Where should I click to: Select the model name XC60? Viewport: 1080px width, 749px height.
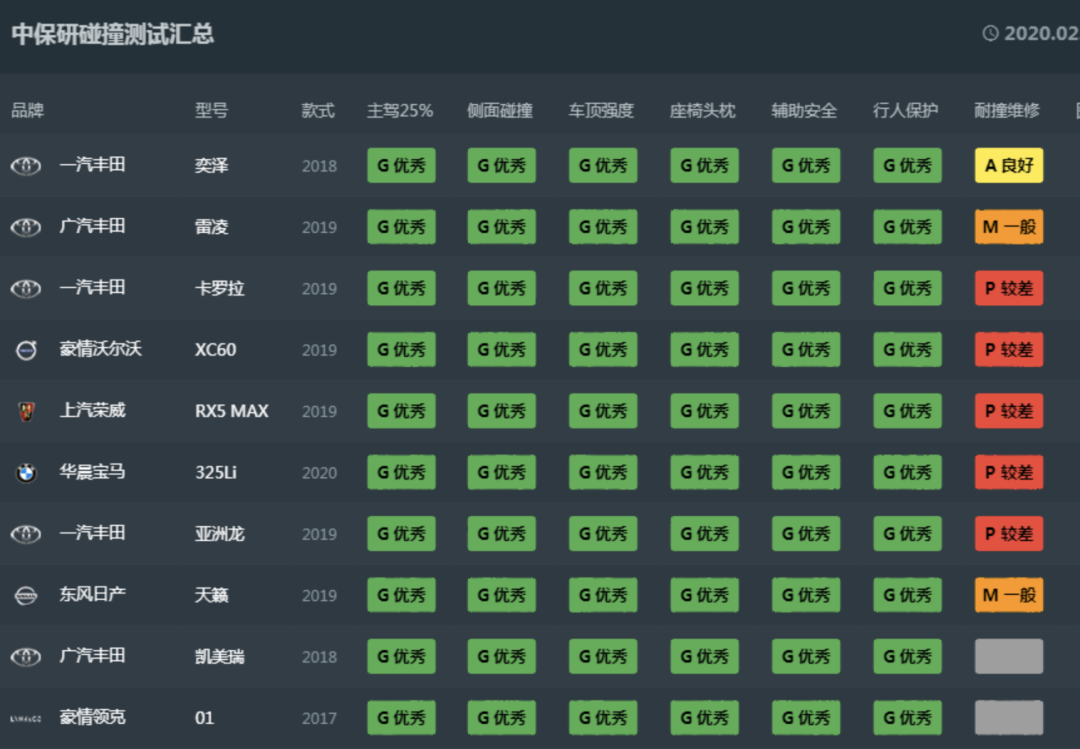coord(216,349)
